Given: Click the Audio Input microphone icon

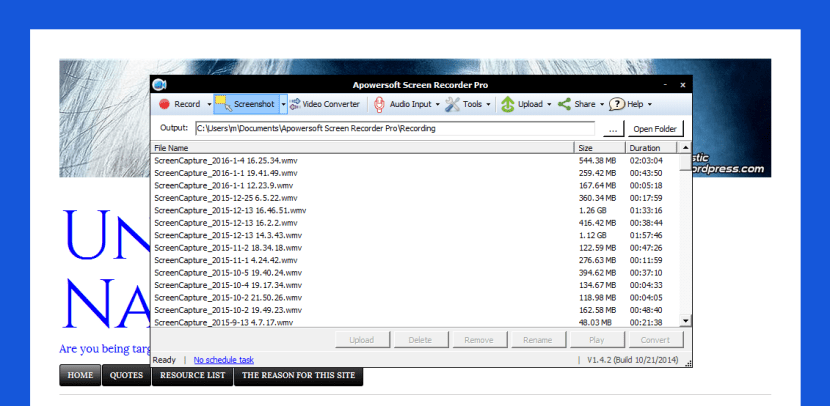Looking at the screenshot, I should point(379,104).
